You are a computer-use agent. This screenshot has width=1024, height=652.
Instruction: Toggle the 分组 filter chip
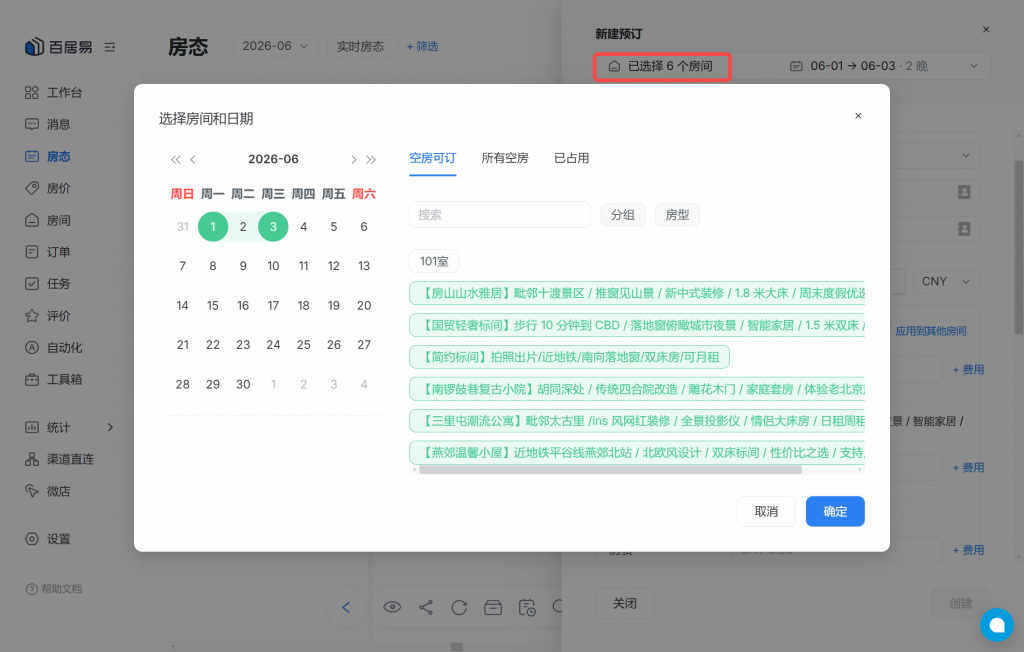pyautogui.click(x=622, y=215)
